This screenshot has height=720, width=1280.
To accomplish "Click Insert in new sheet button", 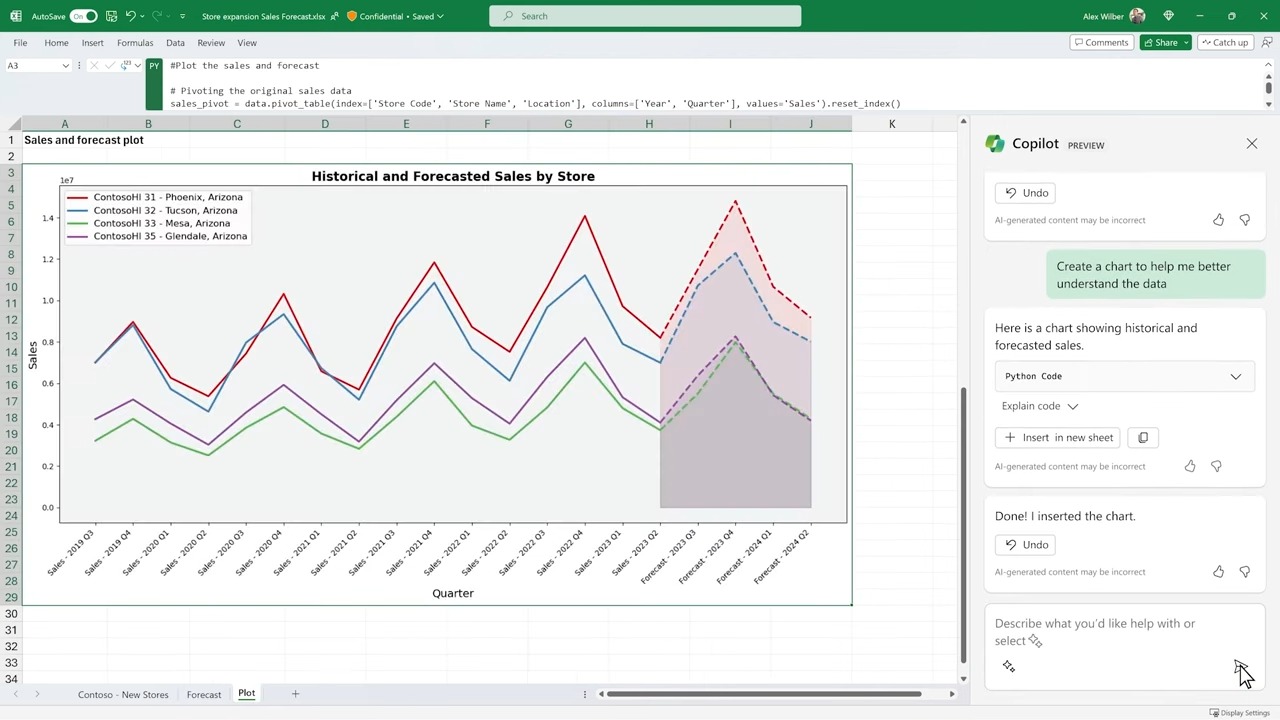I will pyautogui.click(x=1058, y=437).
